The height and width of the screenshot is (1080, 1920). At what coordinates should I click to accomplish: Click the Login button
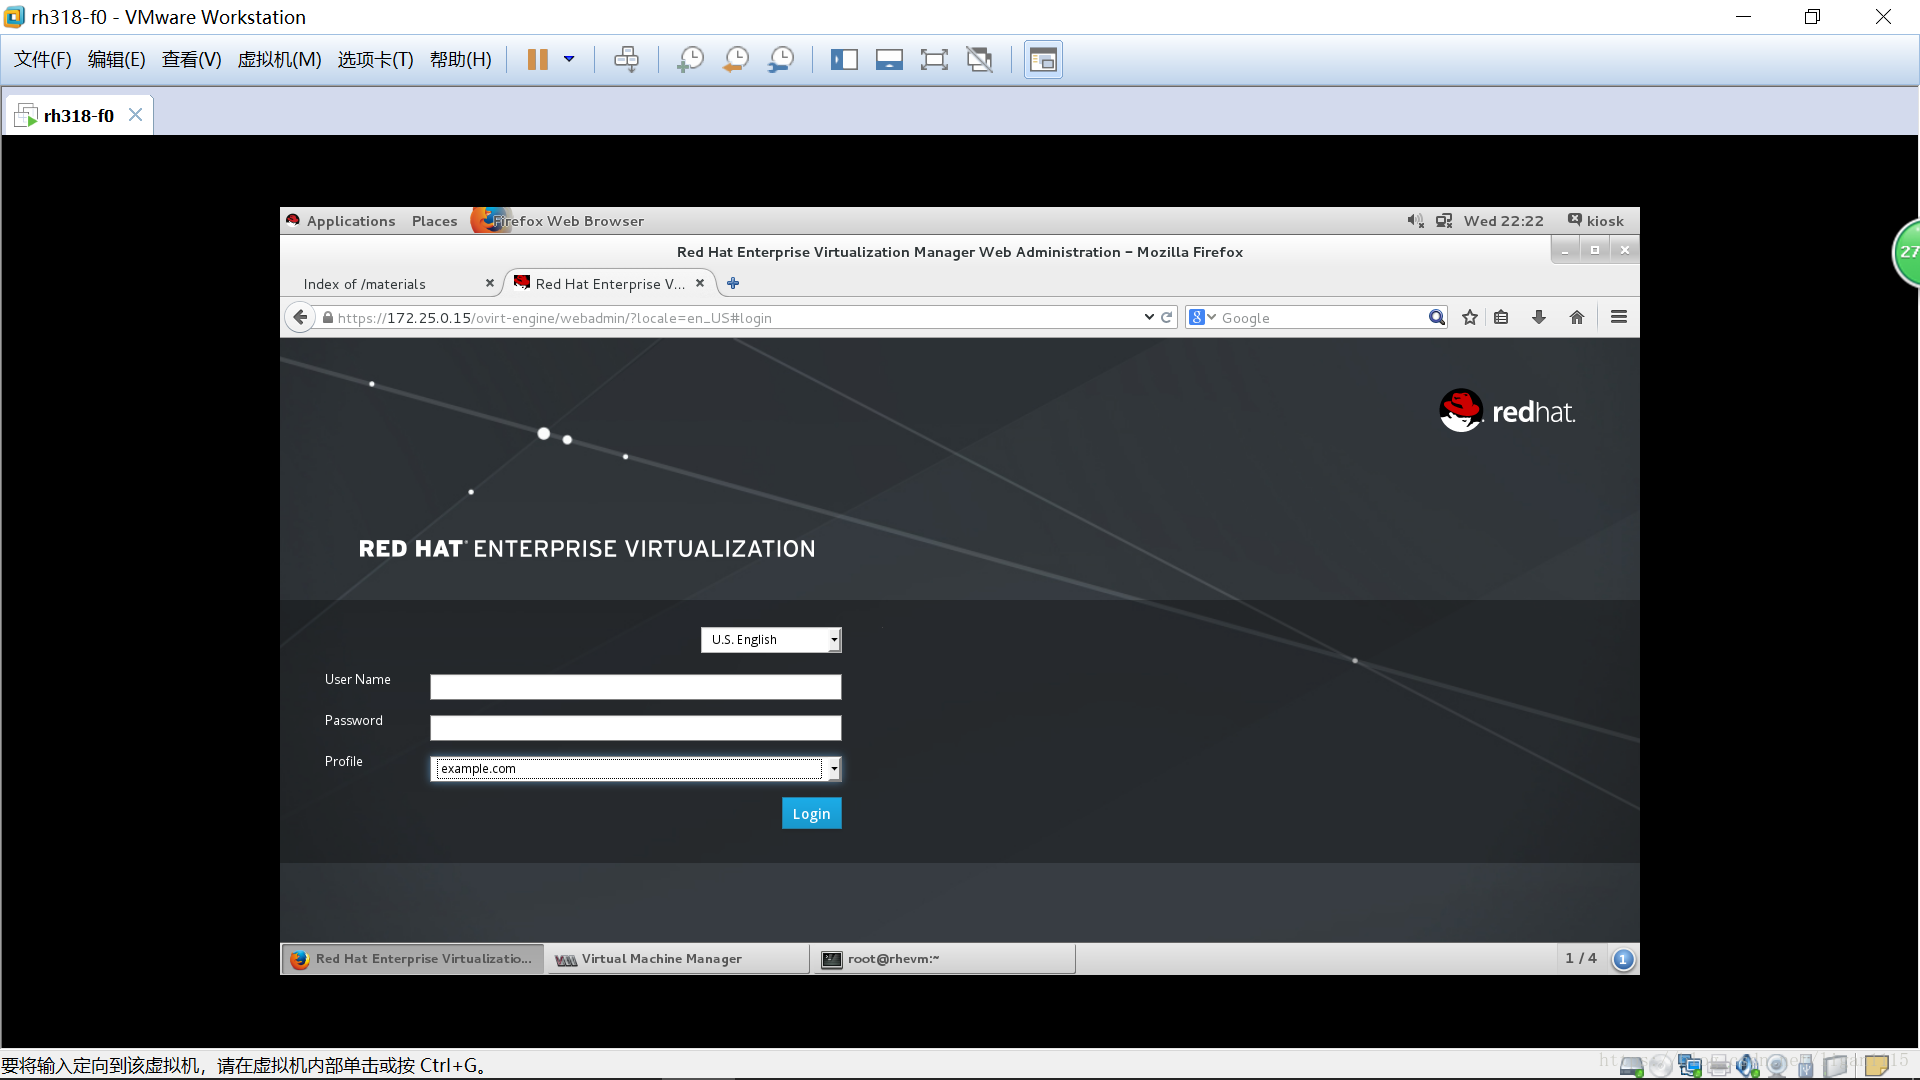pyautogui.click(x=812, y=814)
